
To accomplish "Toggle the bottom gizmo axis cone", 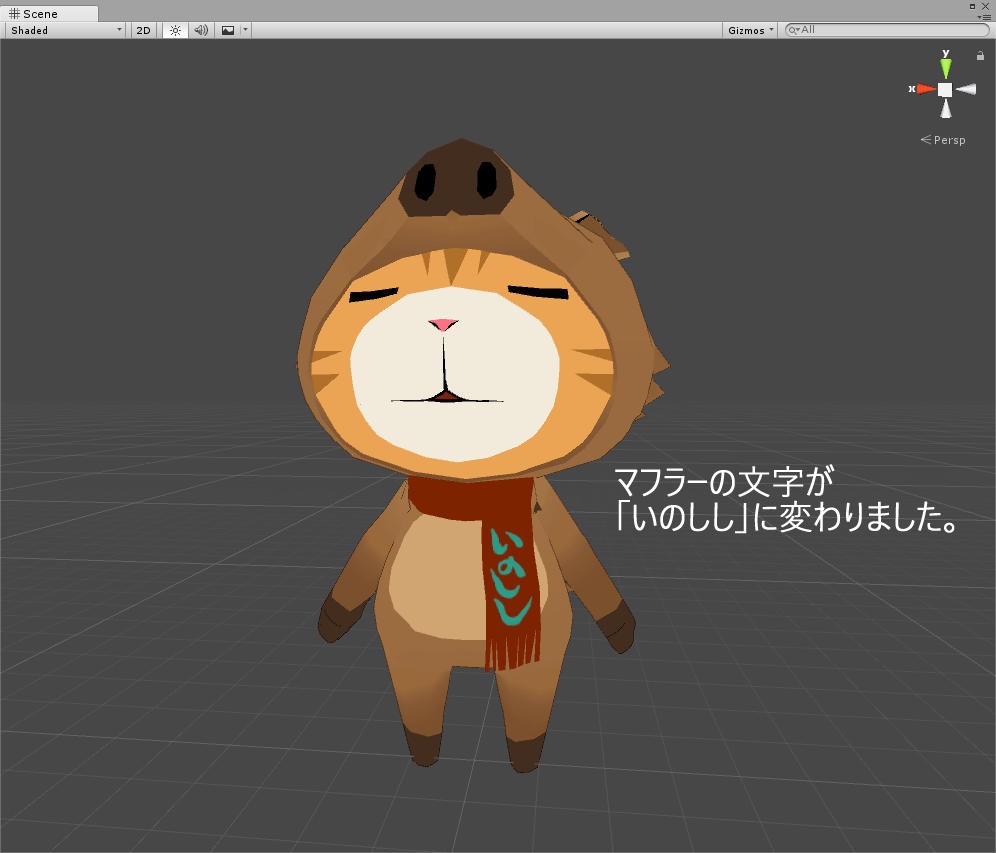I will tap(945, 108).
